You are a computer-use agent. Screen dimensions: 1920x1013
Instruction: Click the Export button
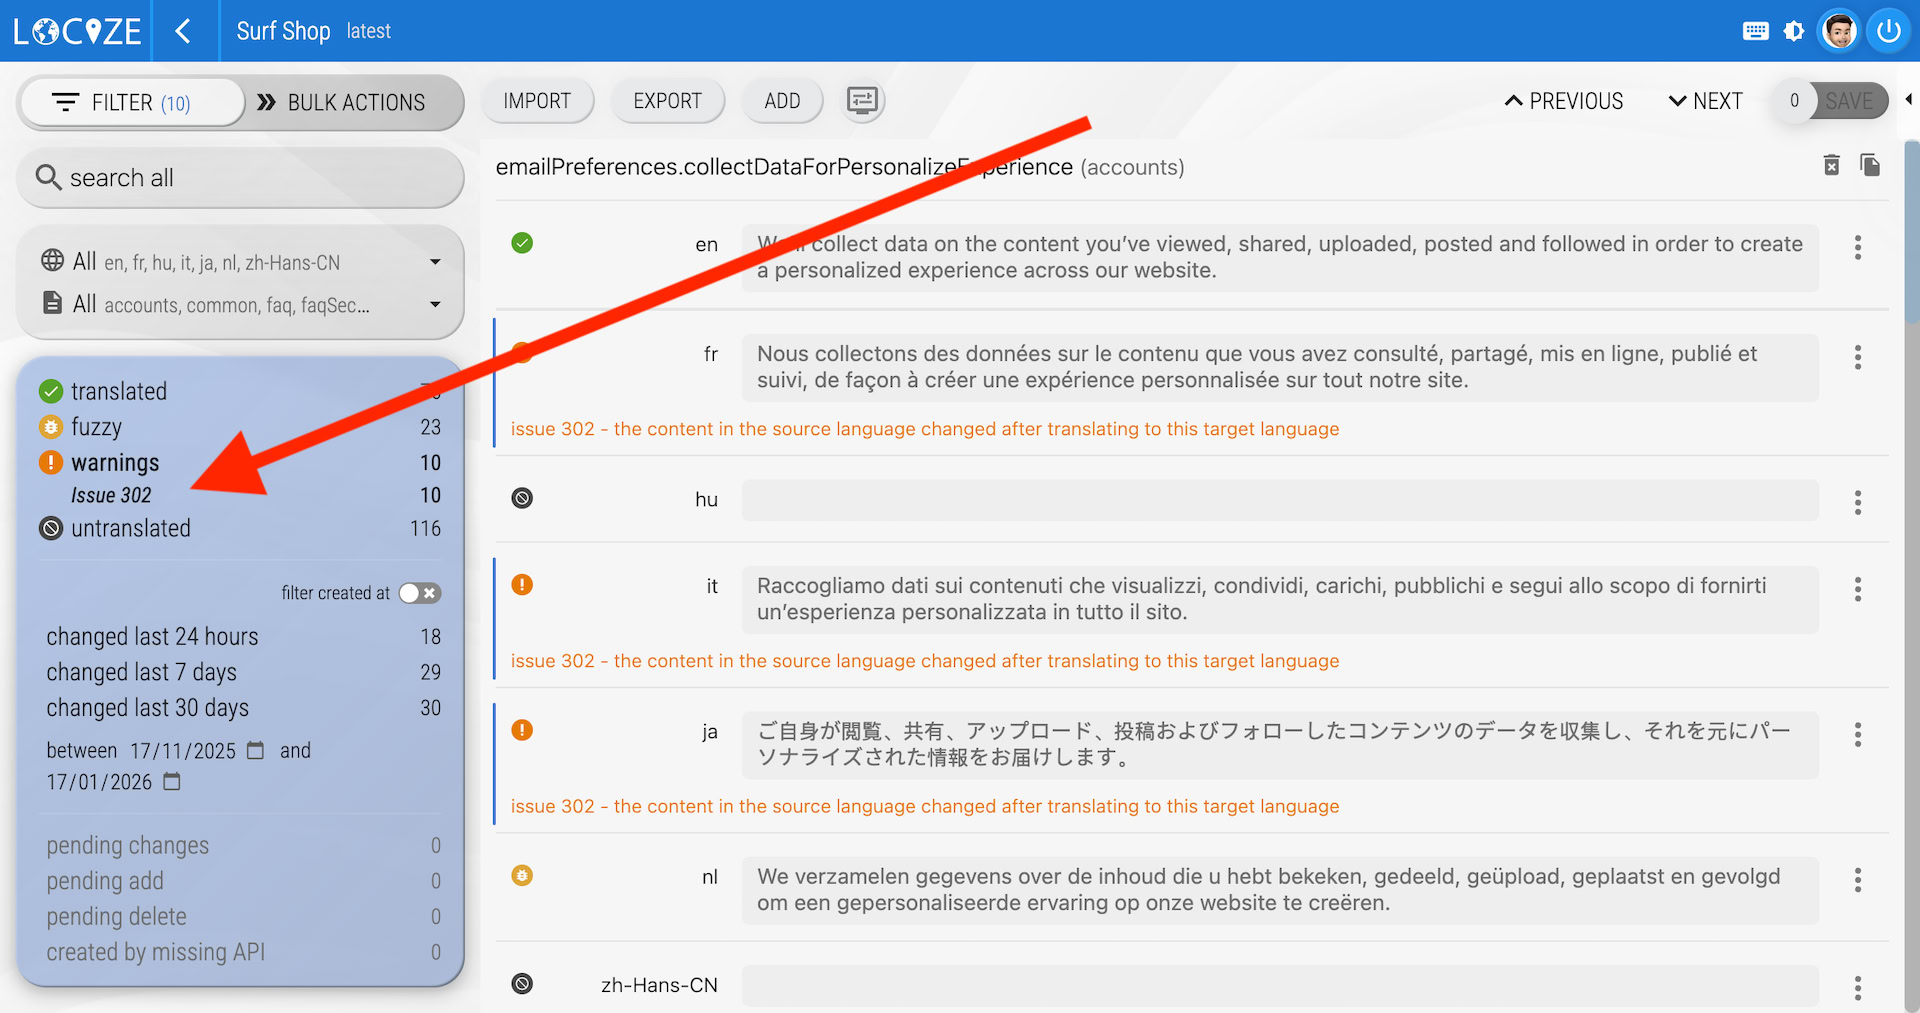tap(667, 101)
